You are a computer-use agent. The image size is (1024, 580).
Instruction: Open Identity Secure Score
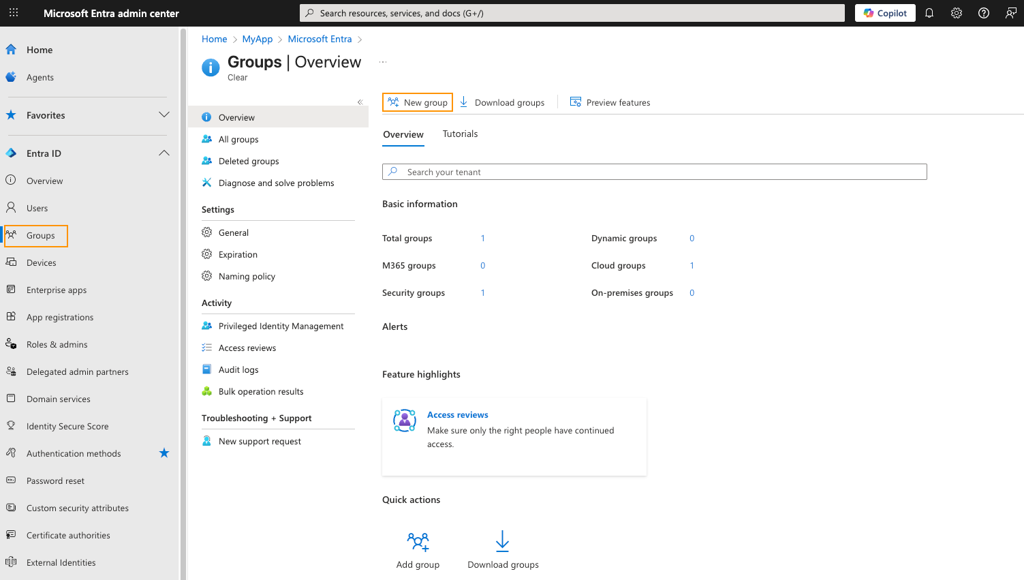(x=67, y=427)
